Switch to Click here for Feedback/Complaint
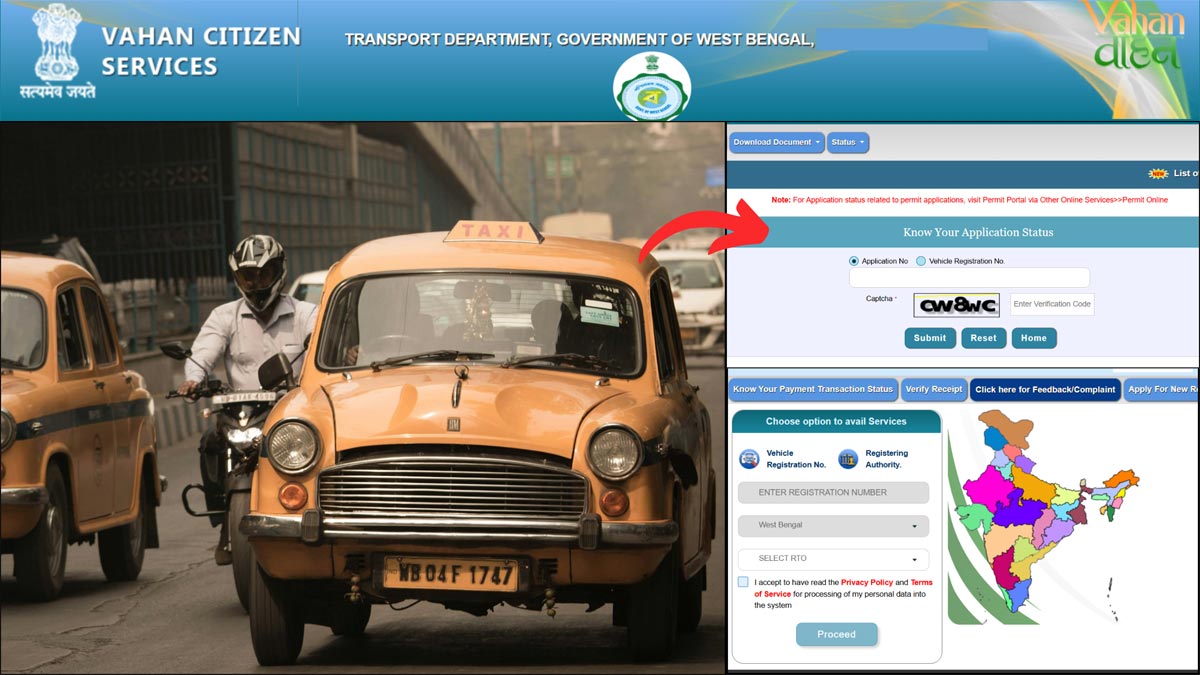 (x=1045, y=389)
